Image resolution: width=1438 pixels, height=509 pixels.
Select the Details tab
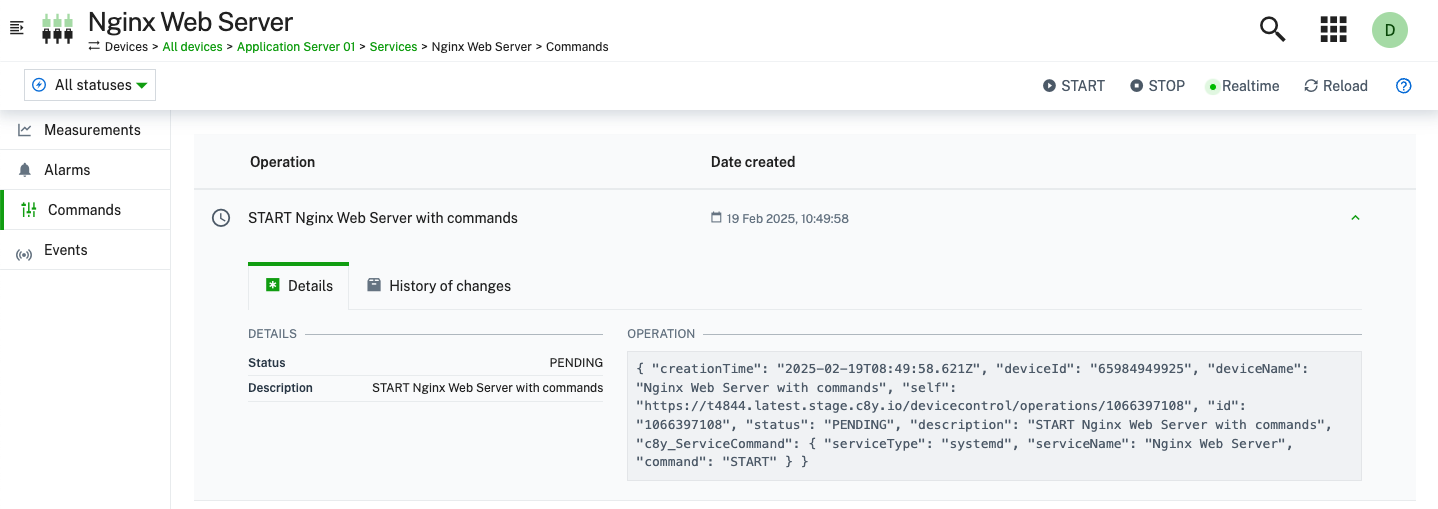(x=299, y=286)
